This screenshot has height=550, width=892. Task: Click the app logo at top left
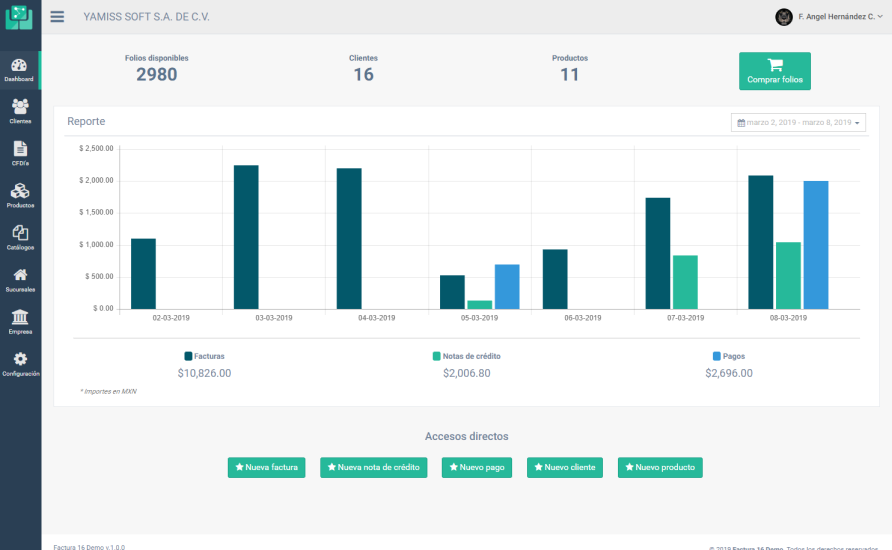(19, 17)
